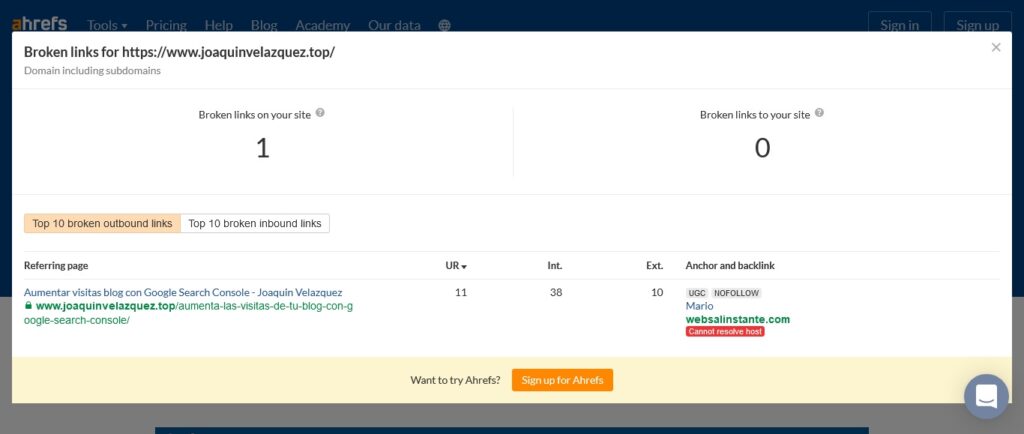This screenshot has height=434, width=1024.
Task: Click the Ahrefs logo
Action: pos(39,25)
